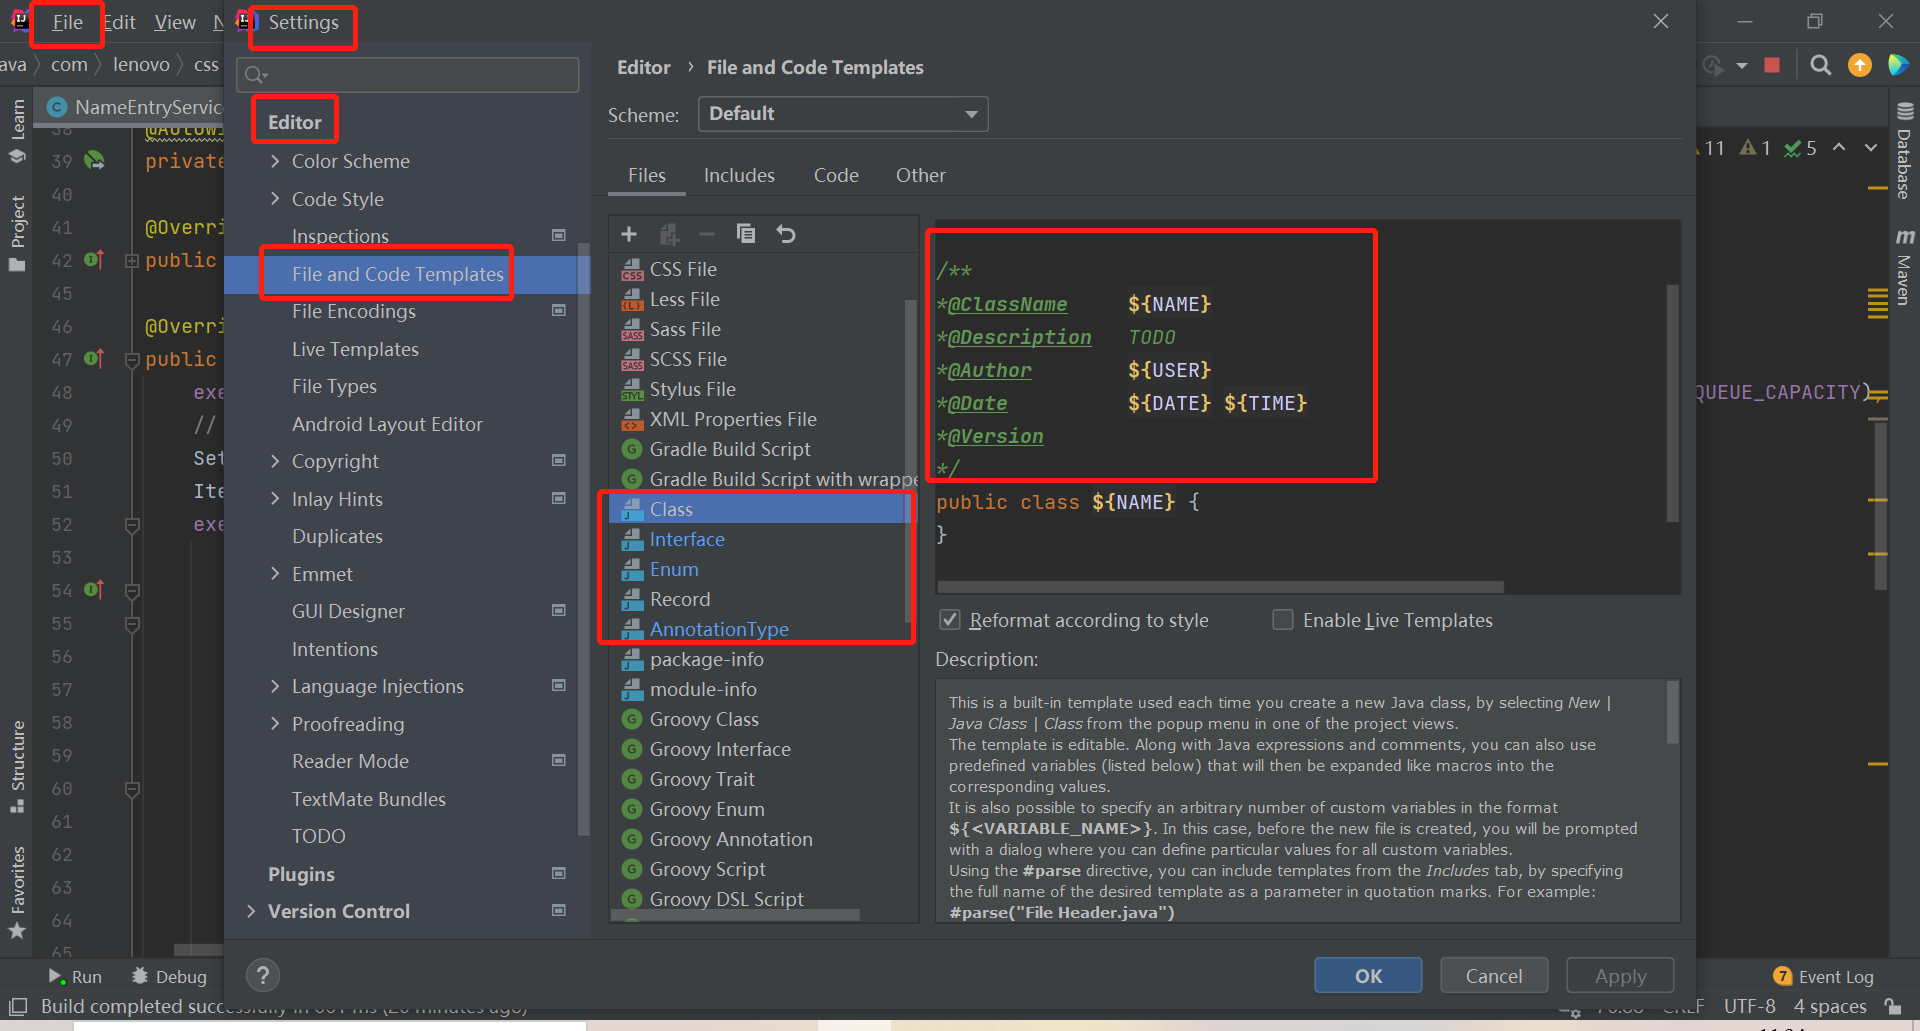The width and height of the screenshot is (1920, 1031).
Task: Click the UTF-8 encoding status item
Action: 1749,1006
